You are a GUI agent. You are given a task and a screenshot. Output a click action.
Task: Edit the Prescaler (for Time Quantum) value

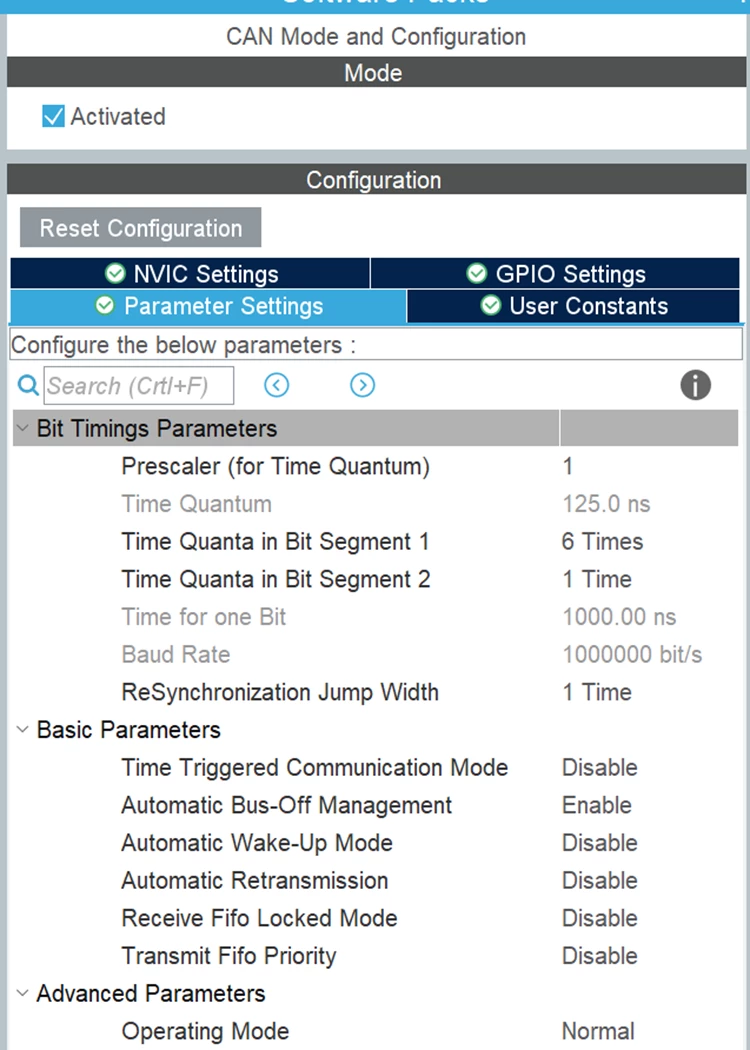point(567,466)
